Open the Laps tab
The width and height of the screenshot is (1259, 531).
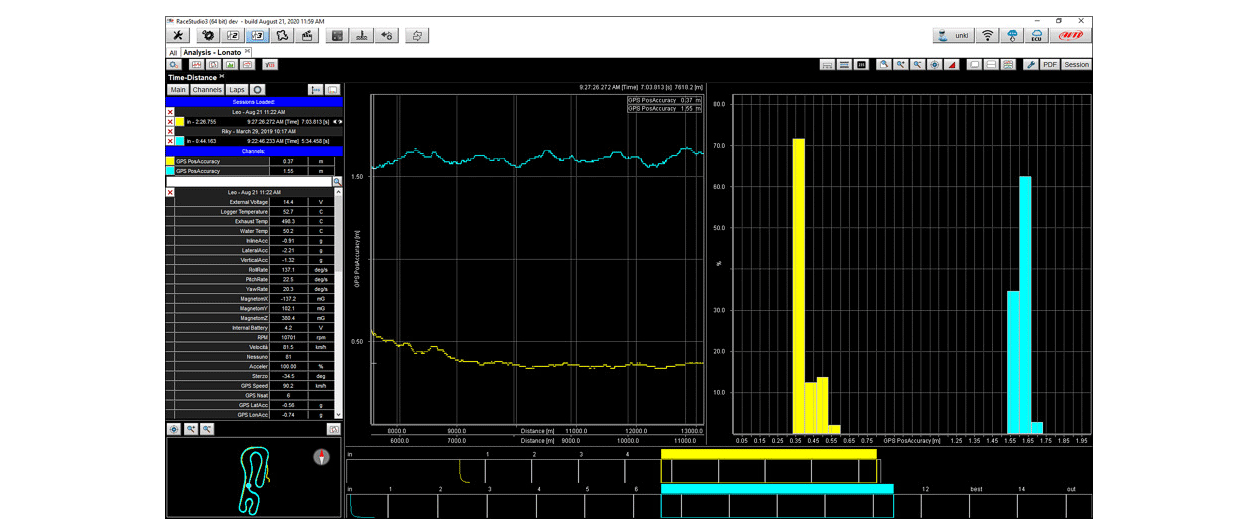point(237,90)
